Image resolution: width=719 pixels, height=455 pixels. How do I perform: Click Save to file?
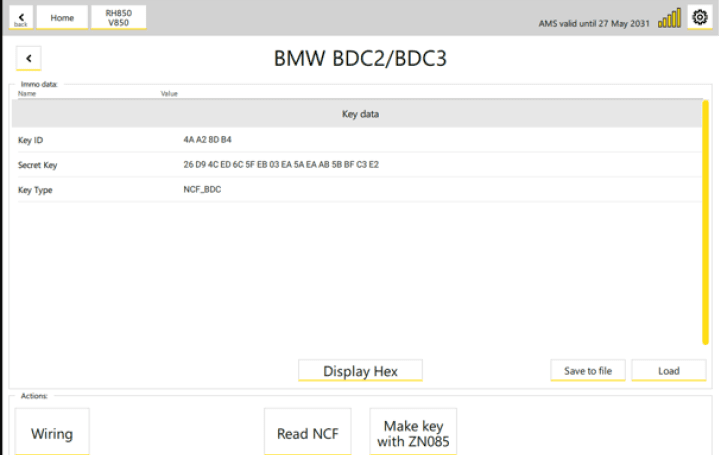click(588, 371)
